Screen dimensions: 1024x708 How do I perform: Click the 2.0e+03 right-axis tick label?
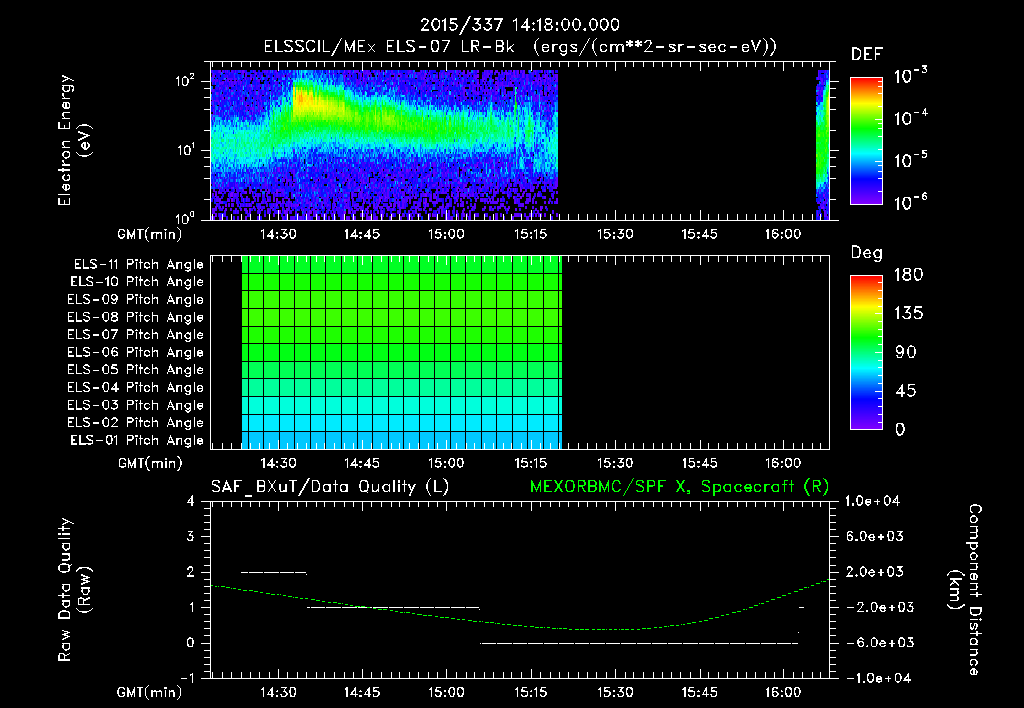874,572
